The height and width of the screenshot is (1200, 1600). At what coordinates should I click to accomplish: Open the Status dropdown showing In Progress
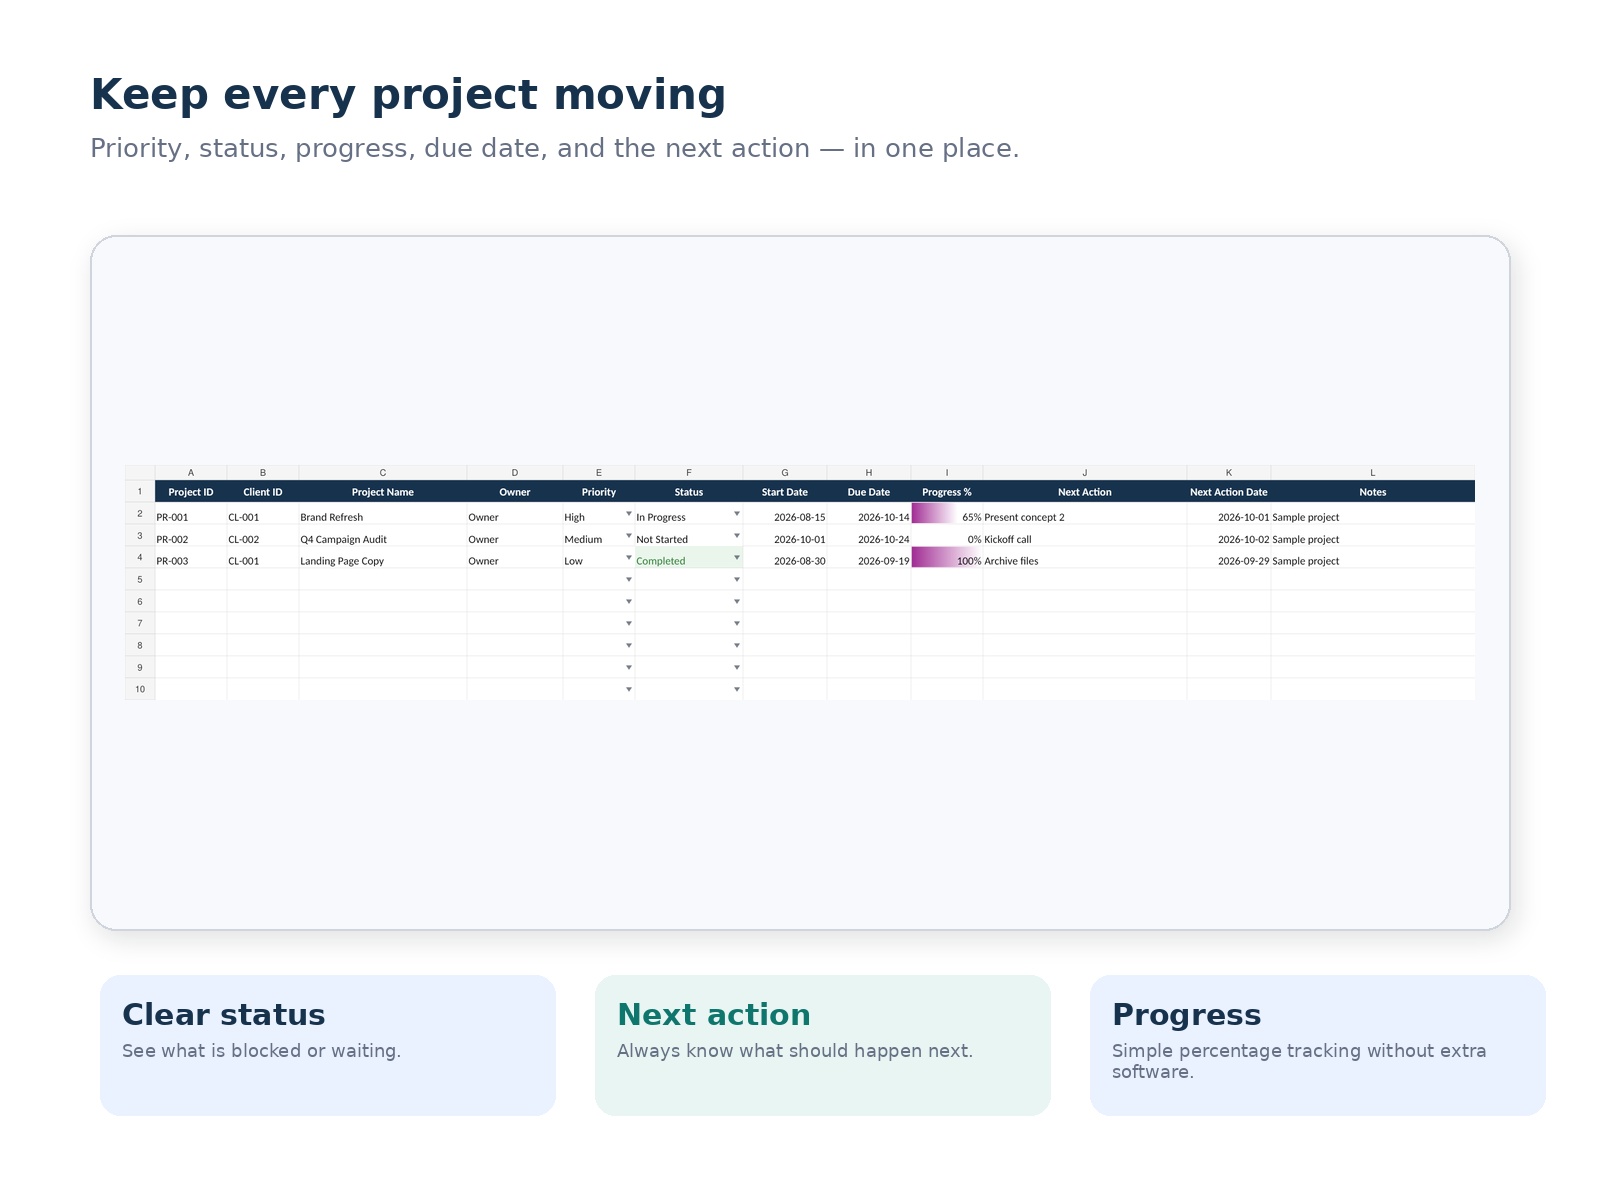[737, 514]
